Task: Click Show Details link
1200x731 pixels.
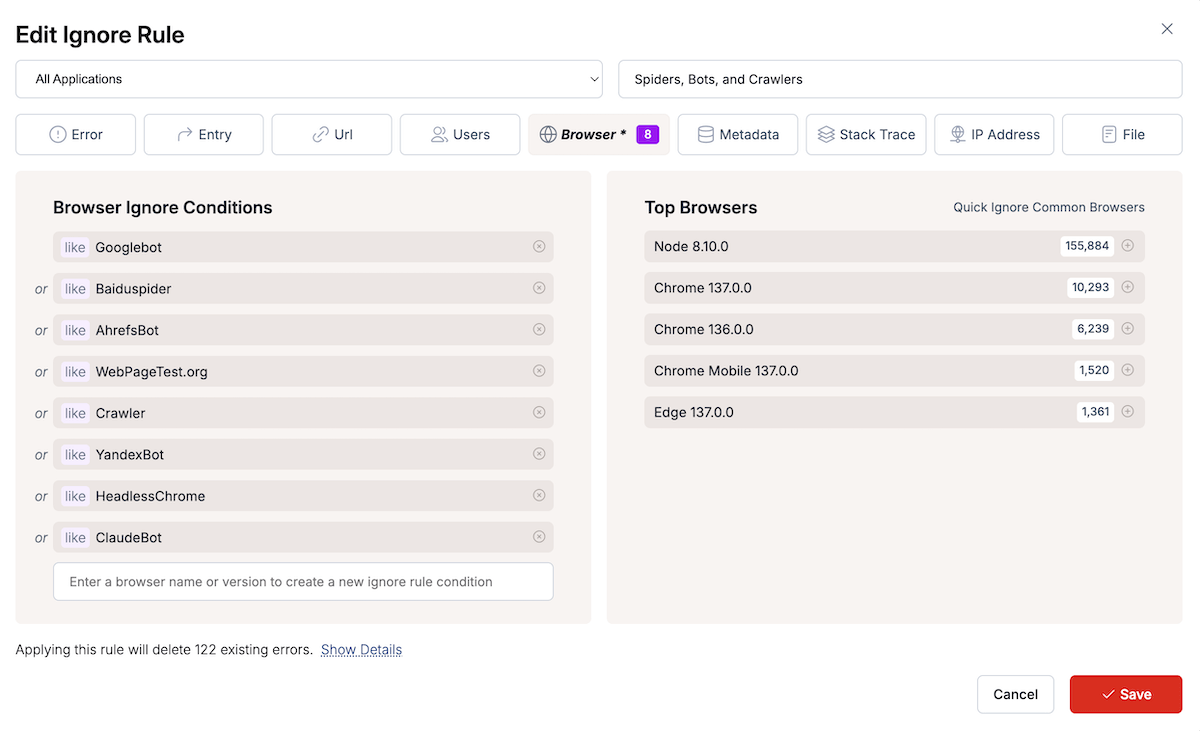Action: [x=361, y=650]
